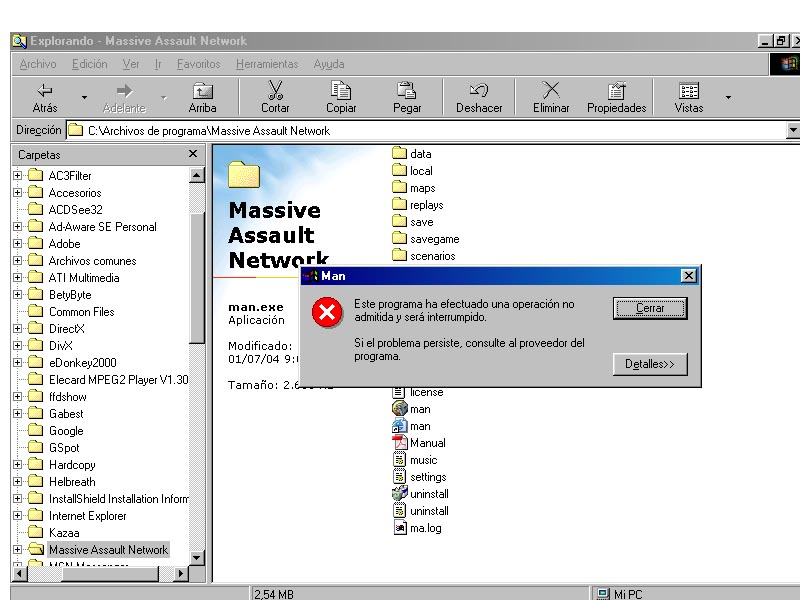
Task: Click the address field showing Massive Assault Network path
Action: (x=426, y=131)
